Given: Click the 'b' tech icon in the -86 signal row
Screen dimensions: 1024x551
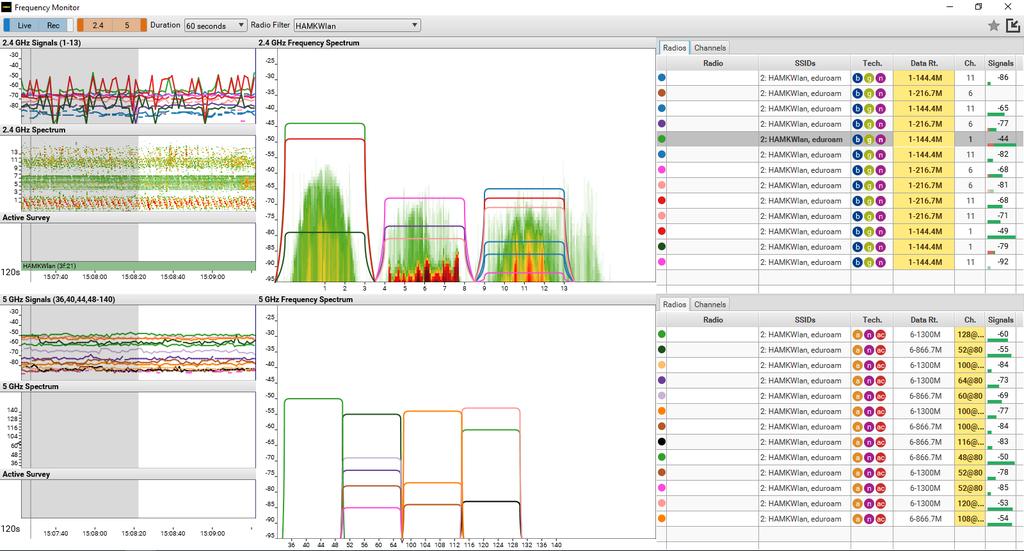Looking at the screenshot, I should pos(857,78).
